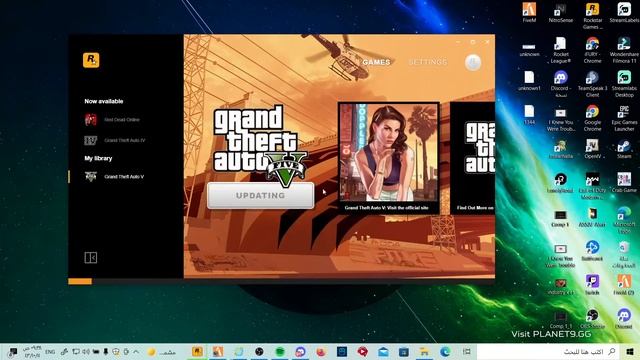This screenshot has height=360, width=640.
Task: Open the taskbar clock and date
Action: [33, 351]
